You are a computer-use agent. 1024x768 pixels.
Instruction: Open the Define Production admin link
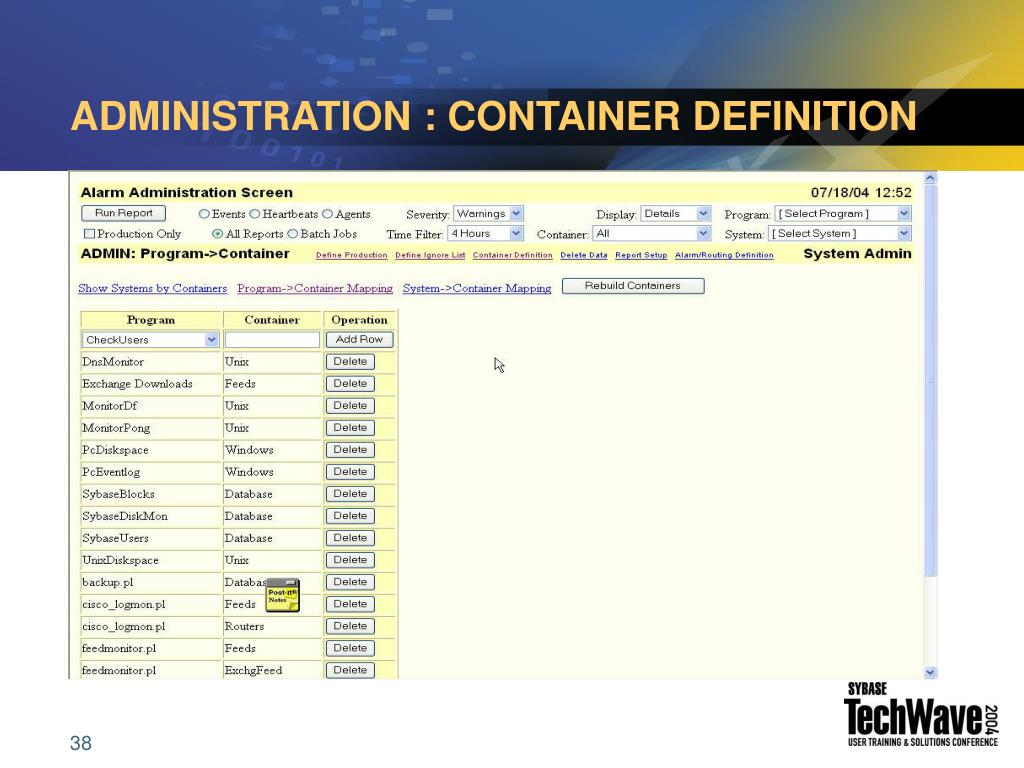point(351,255)
